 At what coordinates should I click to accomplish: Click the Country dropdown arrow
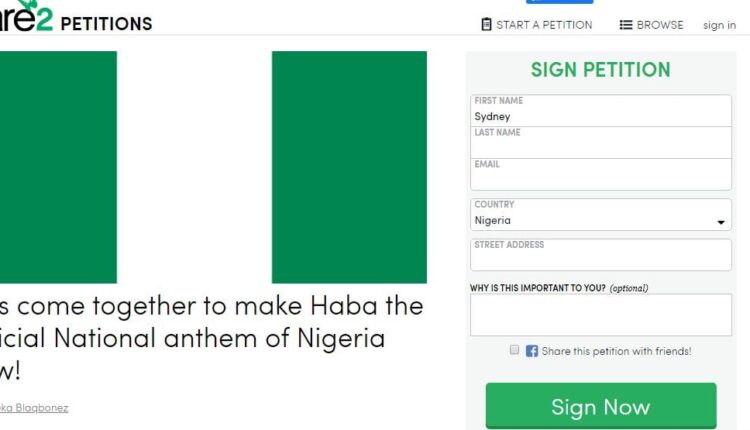(722, 222)
